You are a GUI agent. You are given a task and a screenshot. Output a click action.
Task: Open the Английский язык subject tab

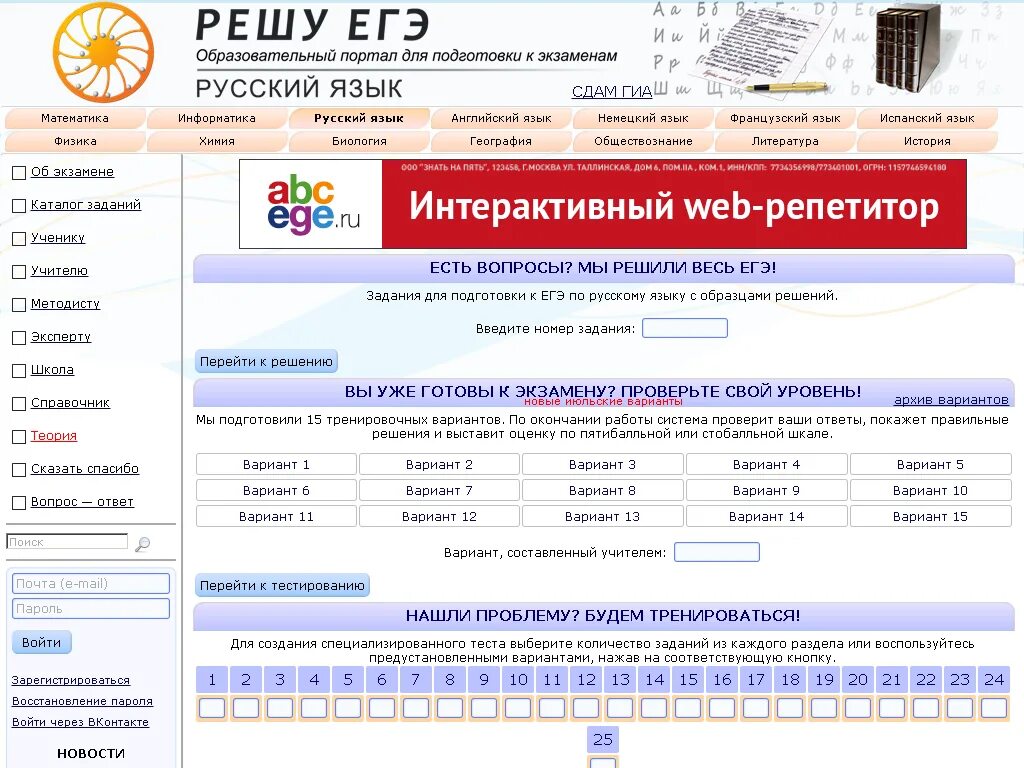[x=501, y=118]
